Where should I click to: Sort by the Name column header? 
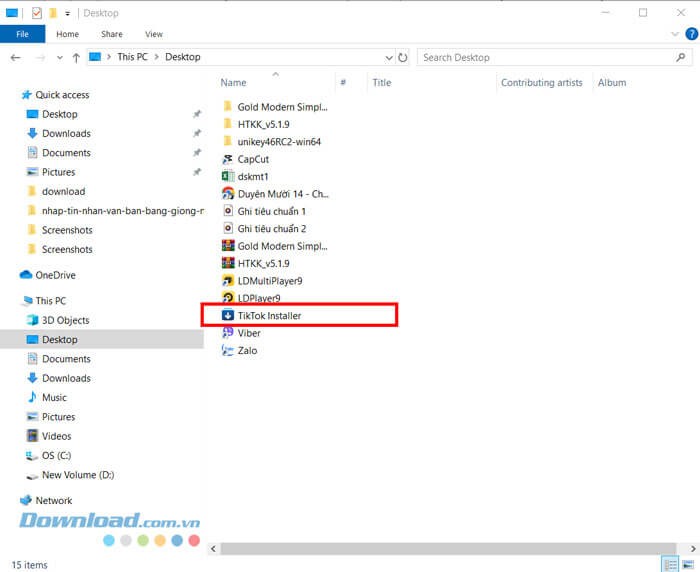[x=234, y=83]
